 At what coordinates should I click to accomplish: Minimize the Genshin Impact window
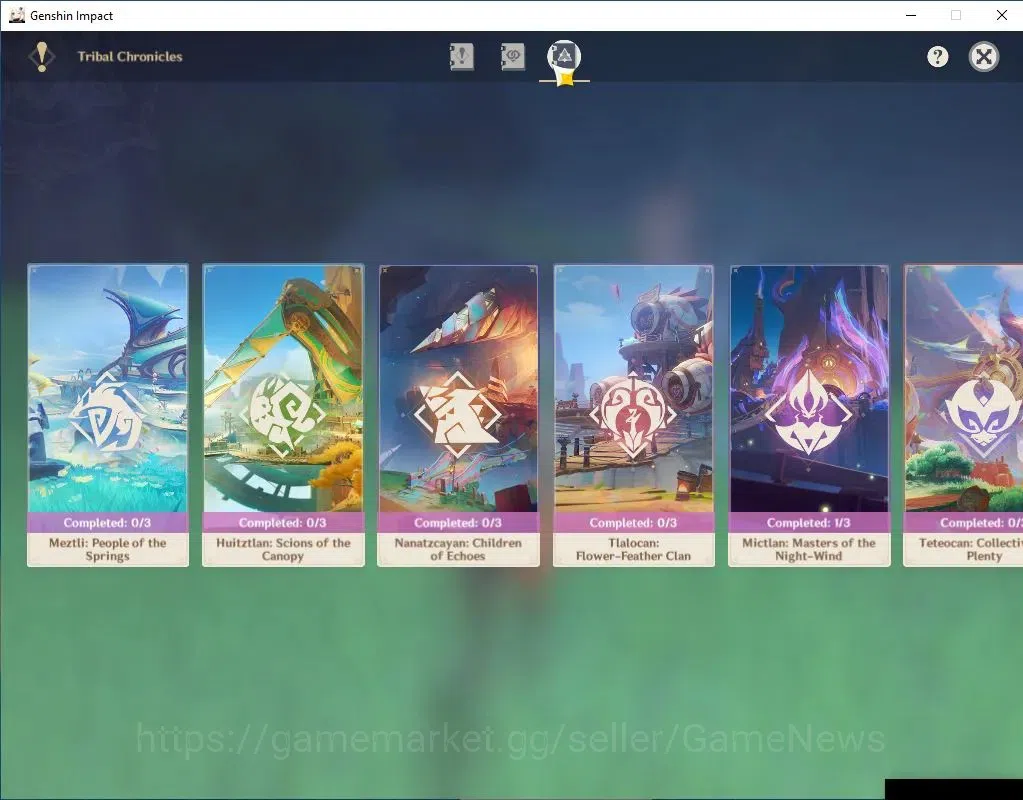pos(911,15)
